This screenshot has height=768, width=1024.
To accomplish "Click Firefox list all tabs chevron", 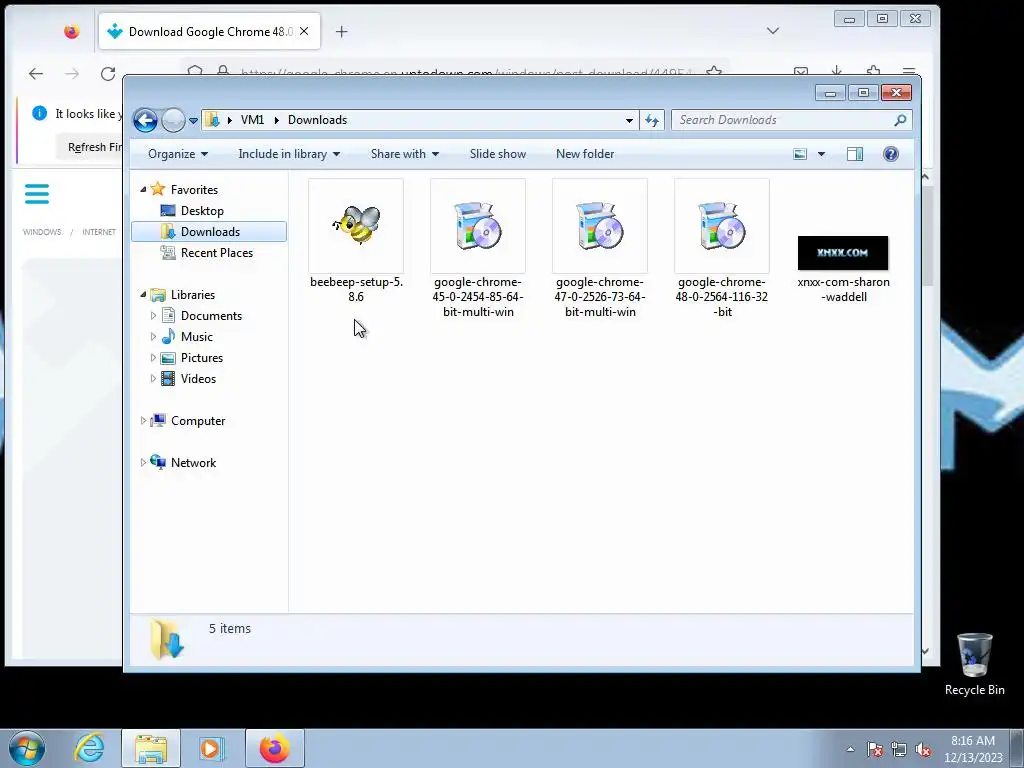I will pos(773,31).
